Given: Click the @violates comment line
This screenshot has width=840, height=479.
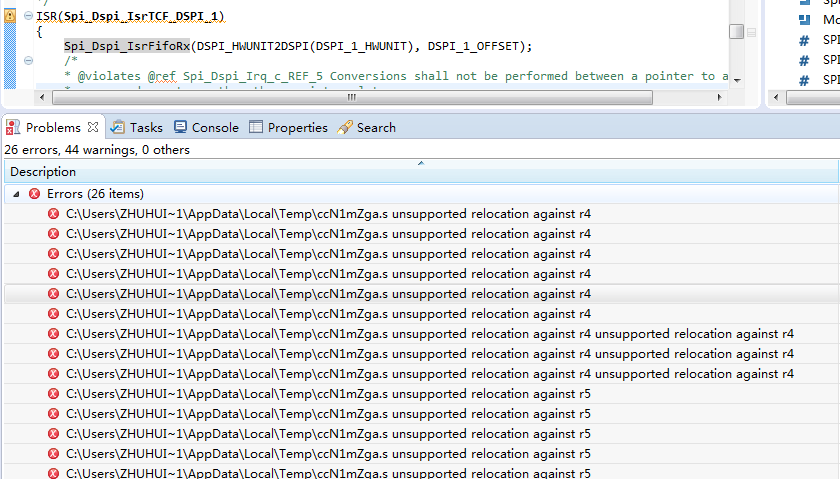Looking at the screenshot, I should (396, 76).
